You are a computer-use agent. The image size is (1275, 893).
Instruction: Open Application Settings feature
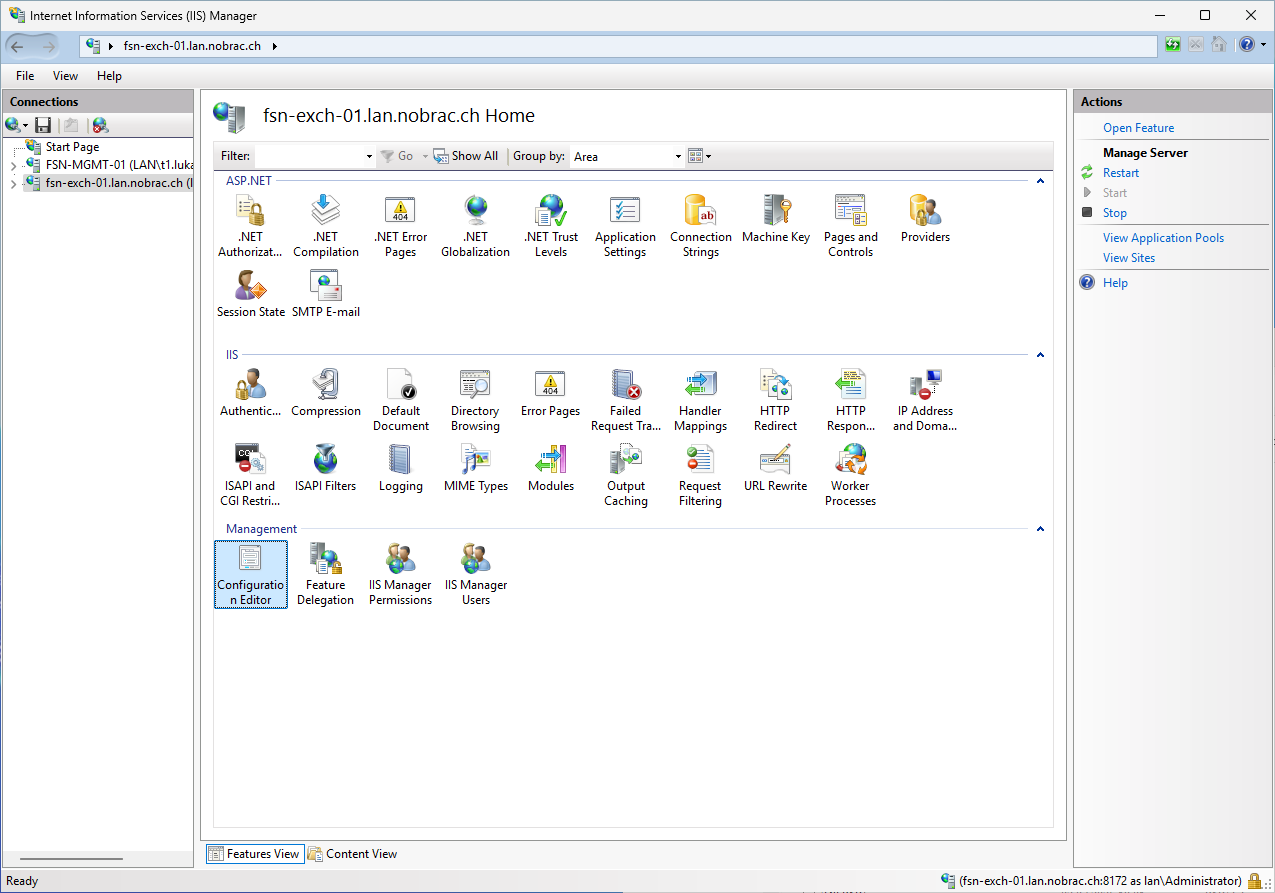625,226
